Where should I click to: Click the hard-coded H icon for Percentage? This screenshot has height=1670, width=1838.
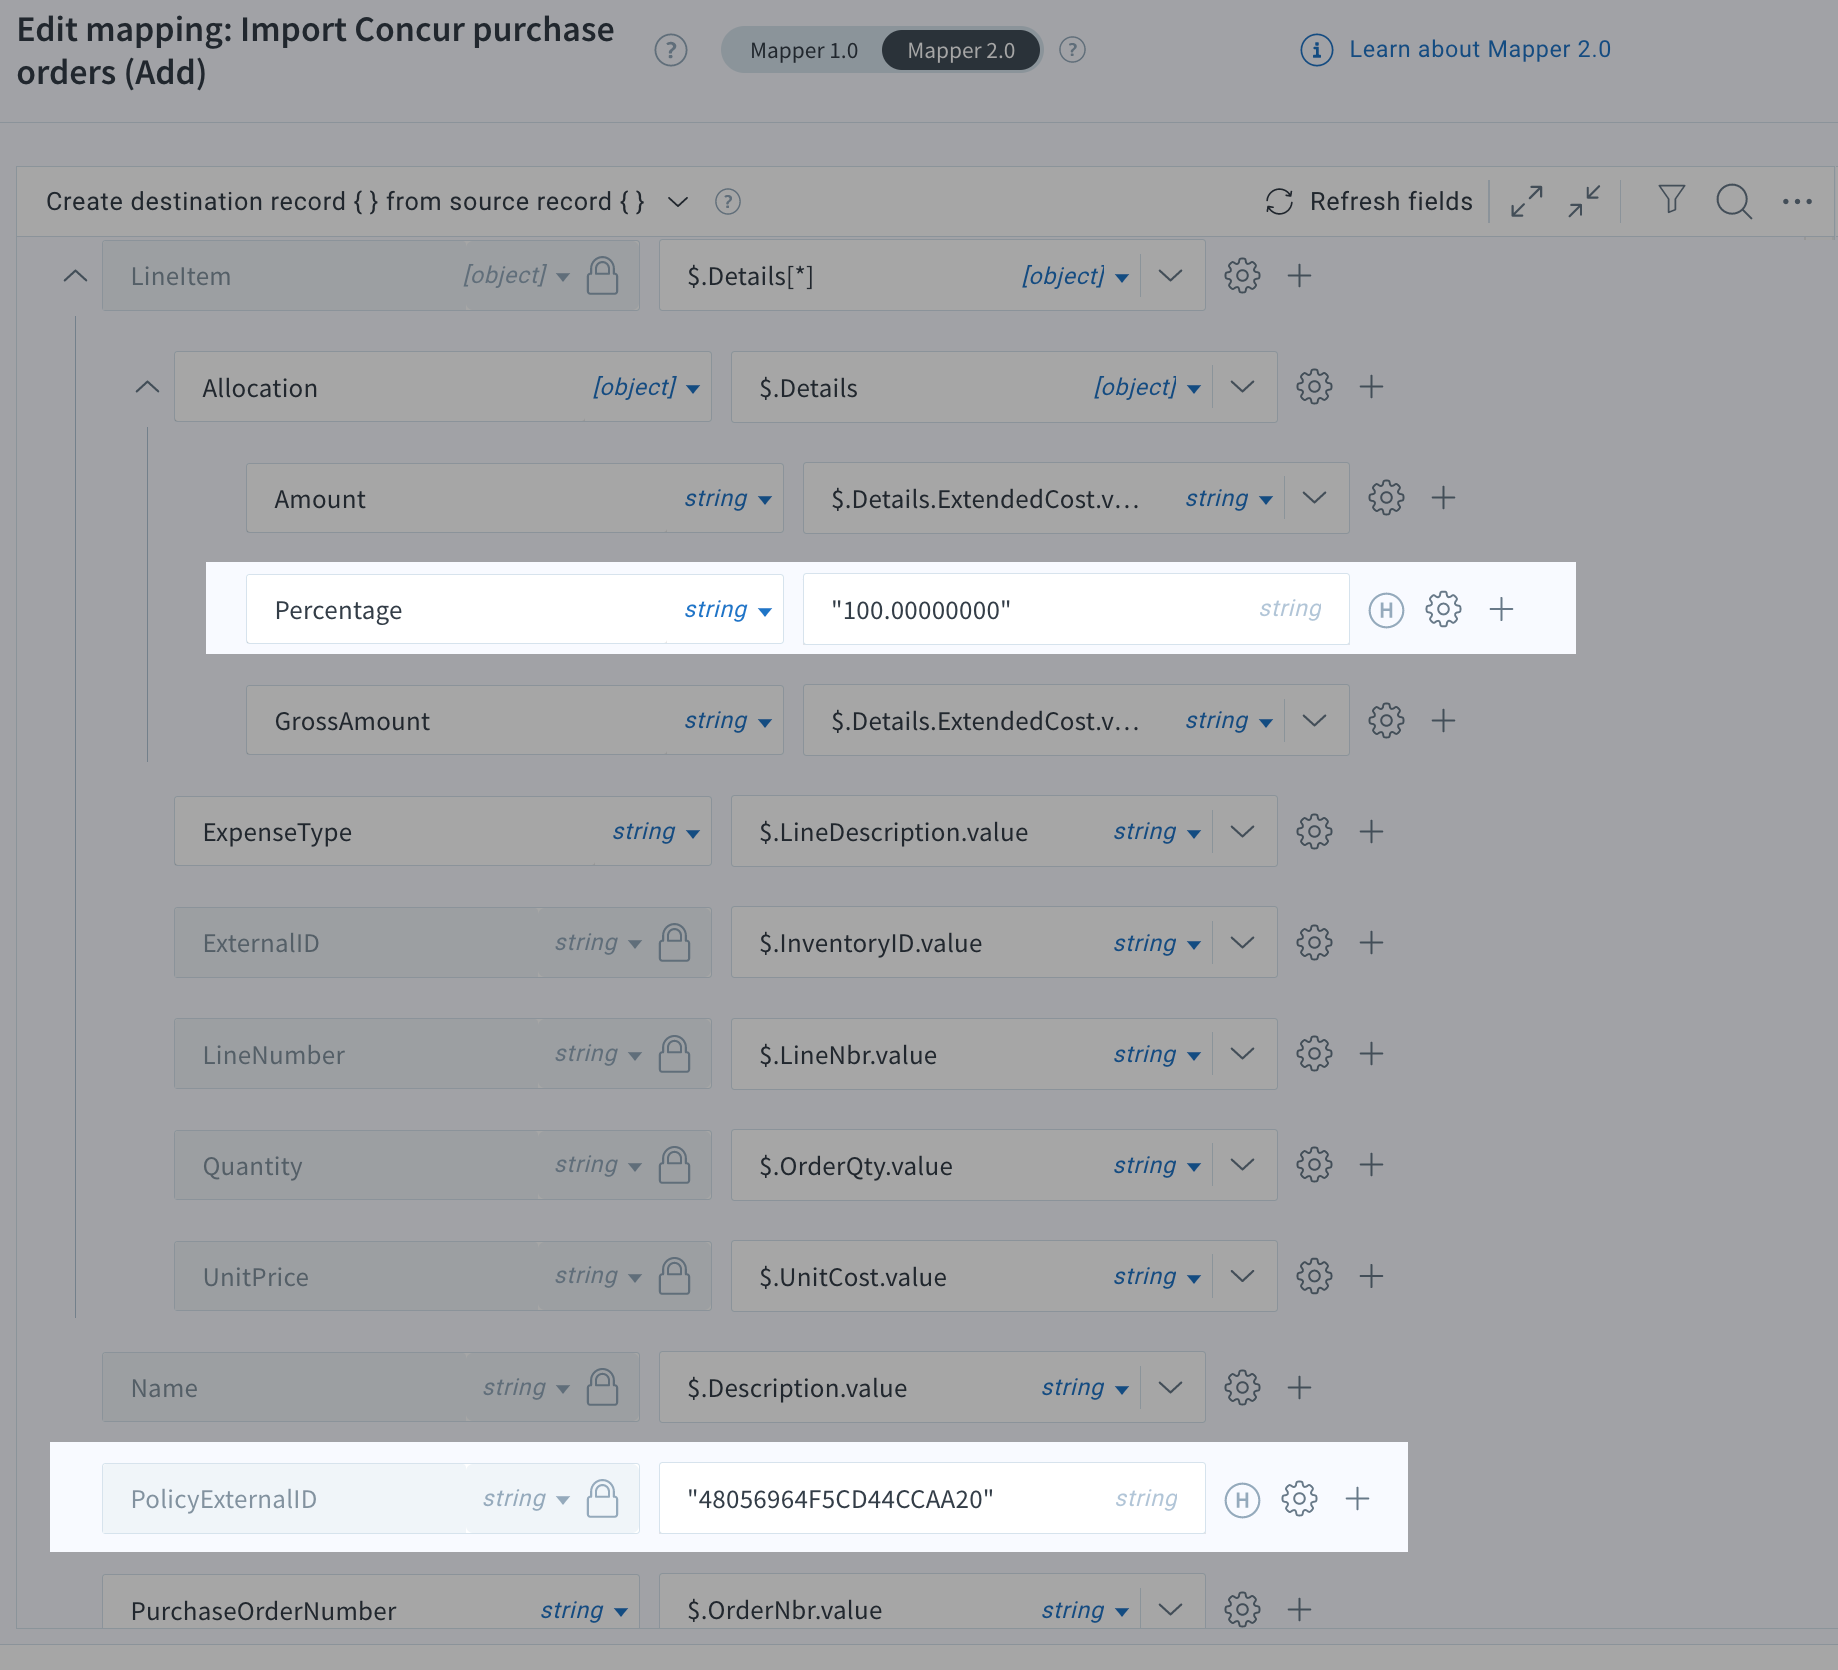(x=1386, y=609)
